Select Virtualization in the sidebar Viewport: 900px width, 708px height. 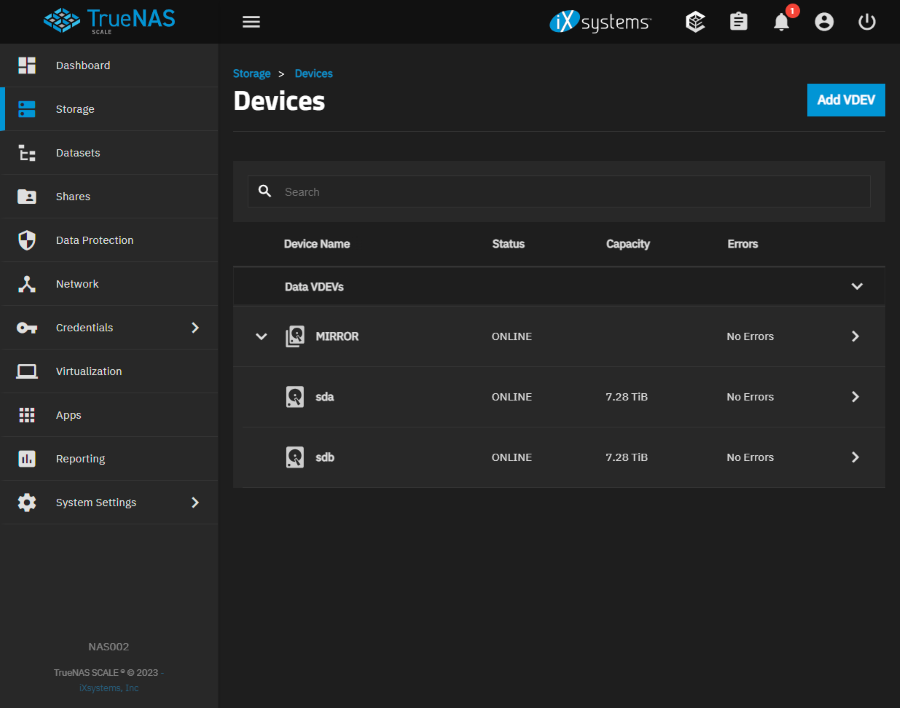click(88, 372)
